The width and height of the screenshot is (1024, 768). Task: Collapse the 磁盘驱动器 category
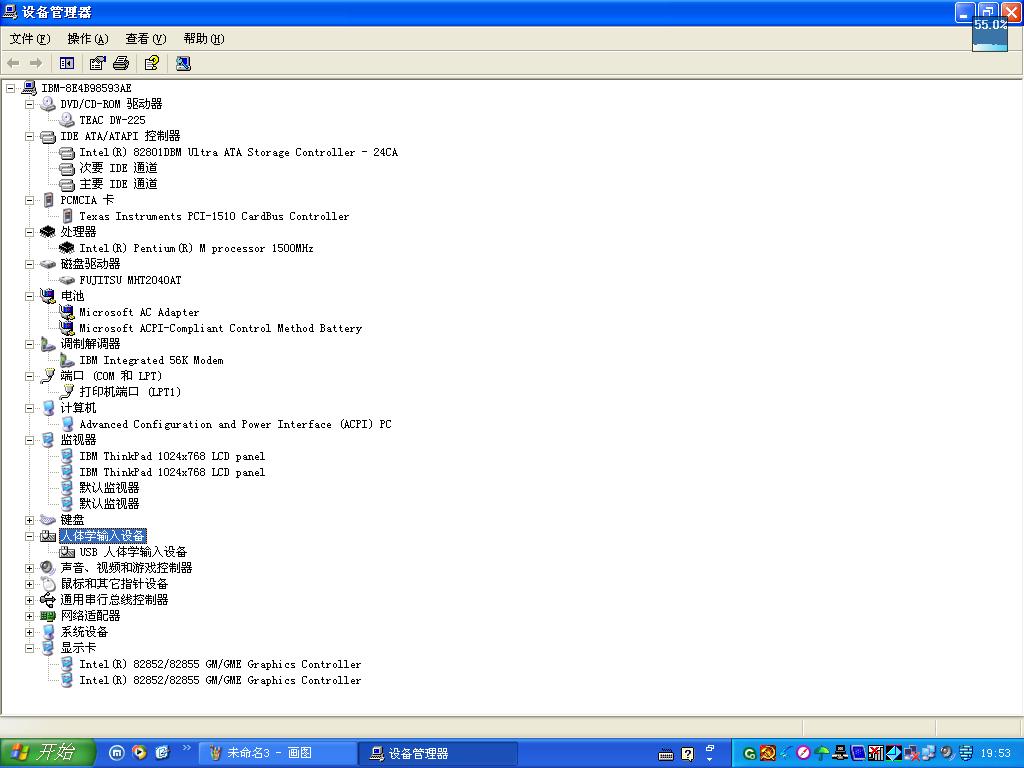pyautogui.click(x=29, y=264)
